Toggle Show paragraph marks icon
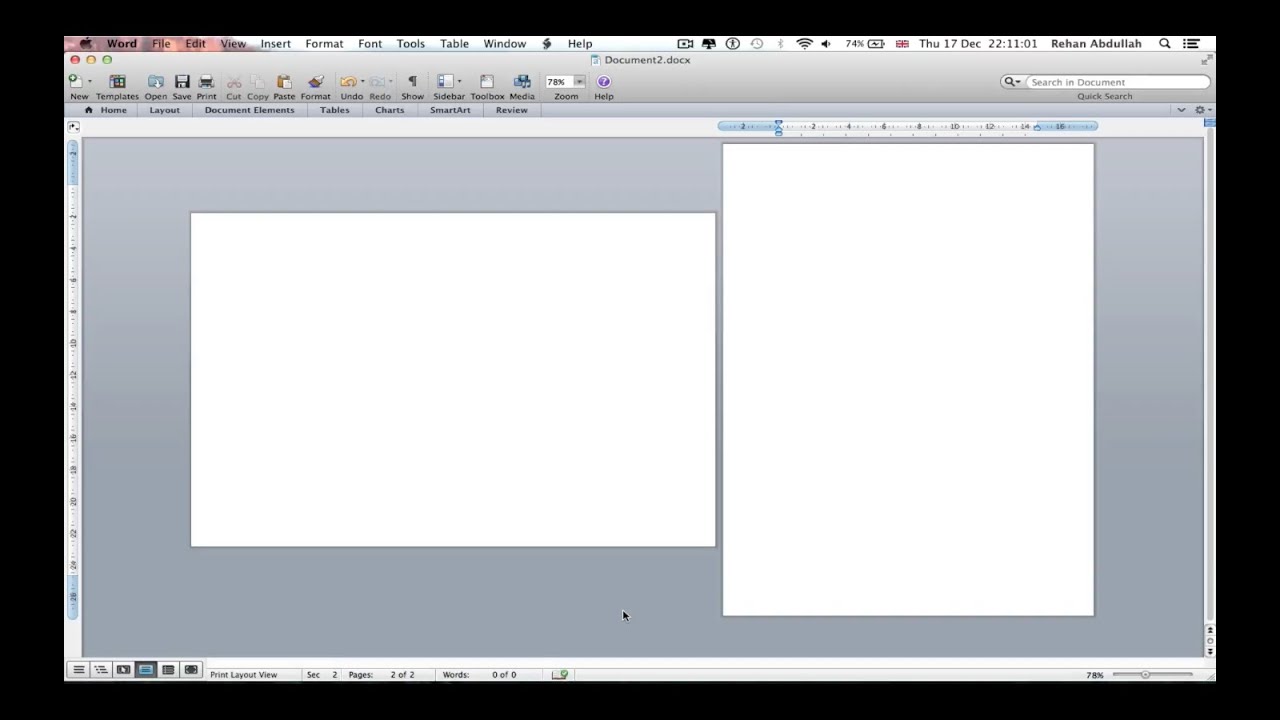 (412, 81)
